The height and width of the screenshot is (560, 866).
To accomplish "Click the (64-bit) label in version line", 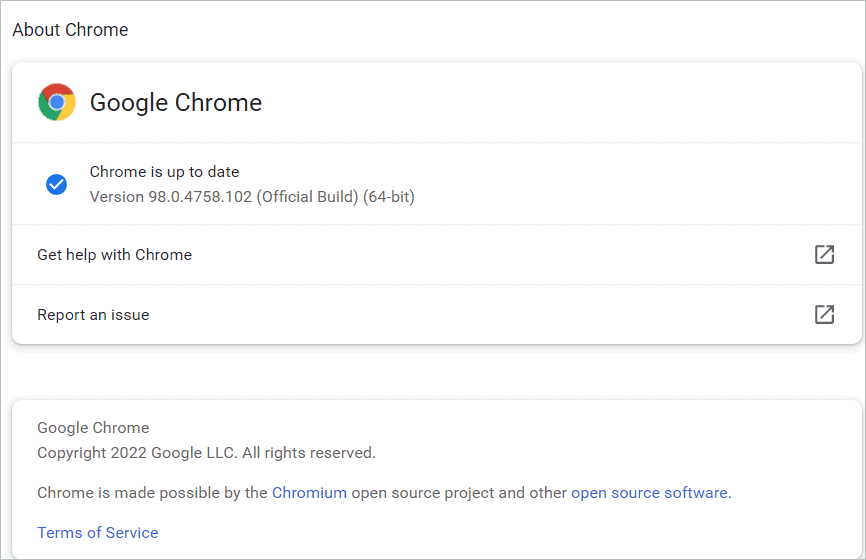I will (x=389, y=197).
